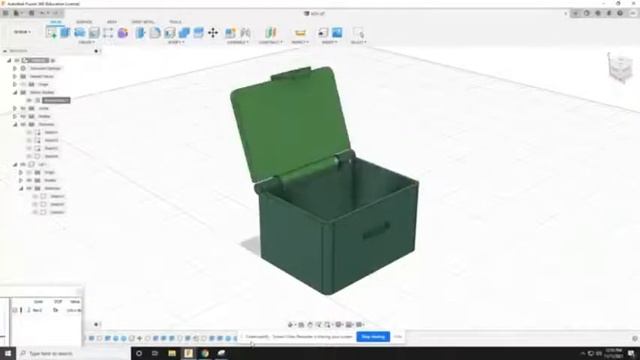The image size is (640, 360).
Task: Click the taskbar search box
Action: click(x=73, y=353)
